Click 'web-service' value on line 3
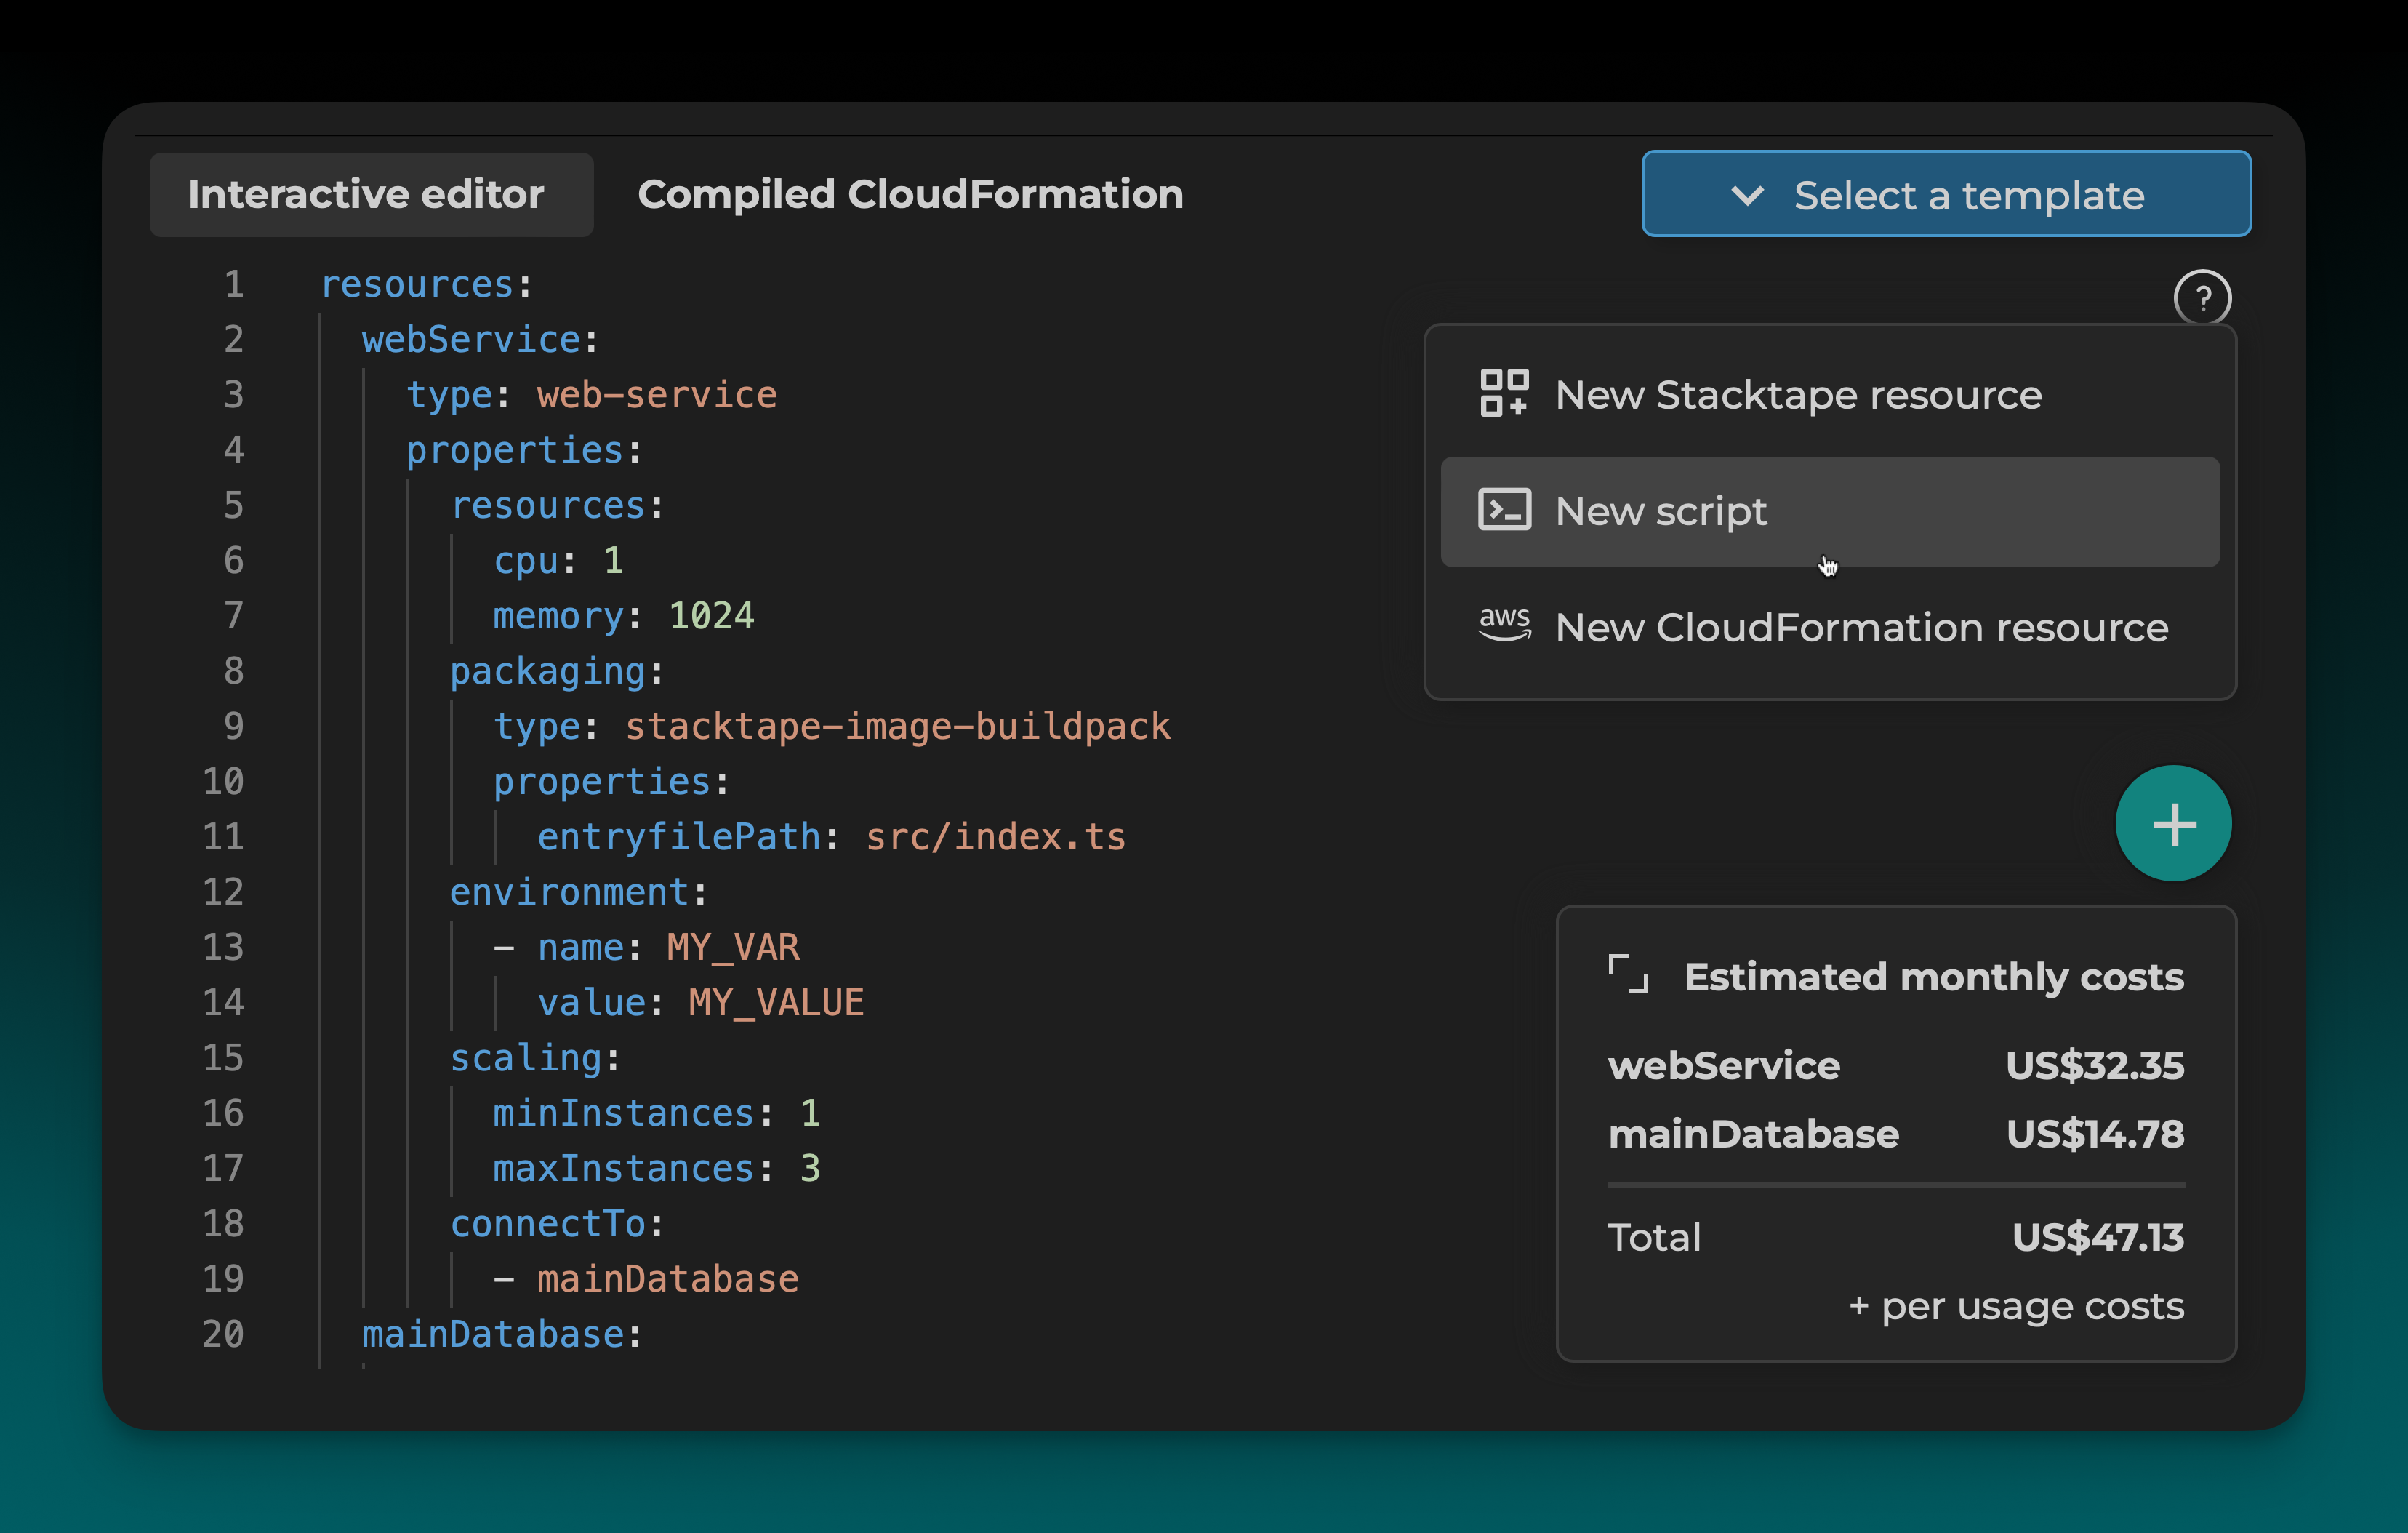 click(x=657, y=395)
